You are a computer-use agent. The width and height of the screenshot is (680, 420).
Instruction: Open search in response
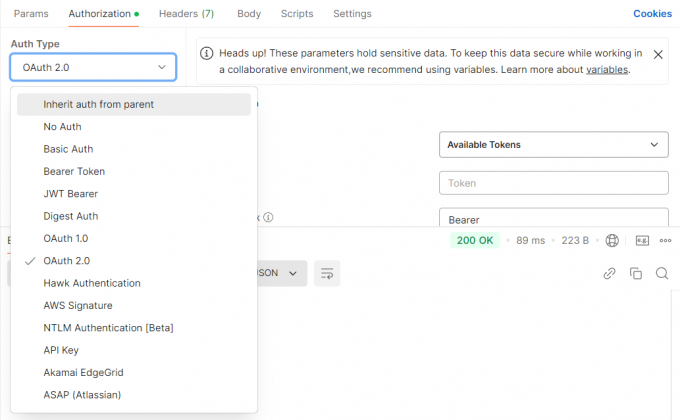pyautogui.click(x=662, y=273)
